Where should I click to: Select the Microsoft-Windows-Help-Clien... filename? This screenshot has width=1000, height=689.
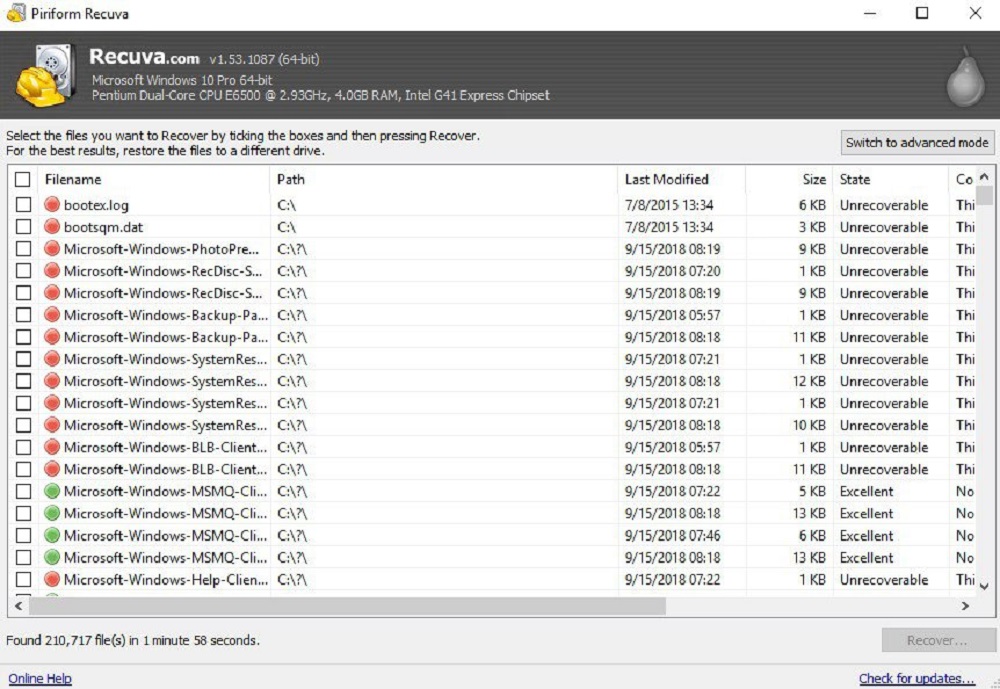166,579
